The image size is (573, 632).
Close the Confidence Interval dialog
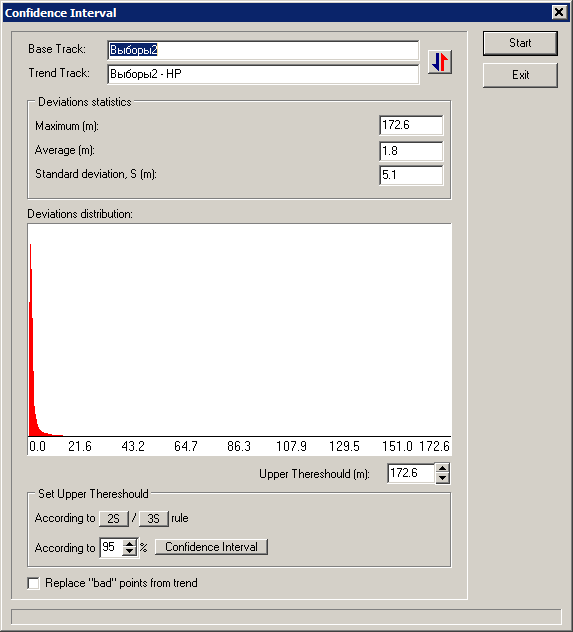point(559,12)
